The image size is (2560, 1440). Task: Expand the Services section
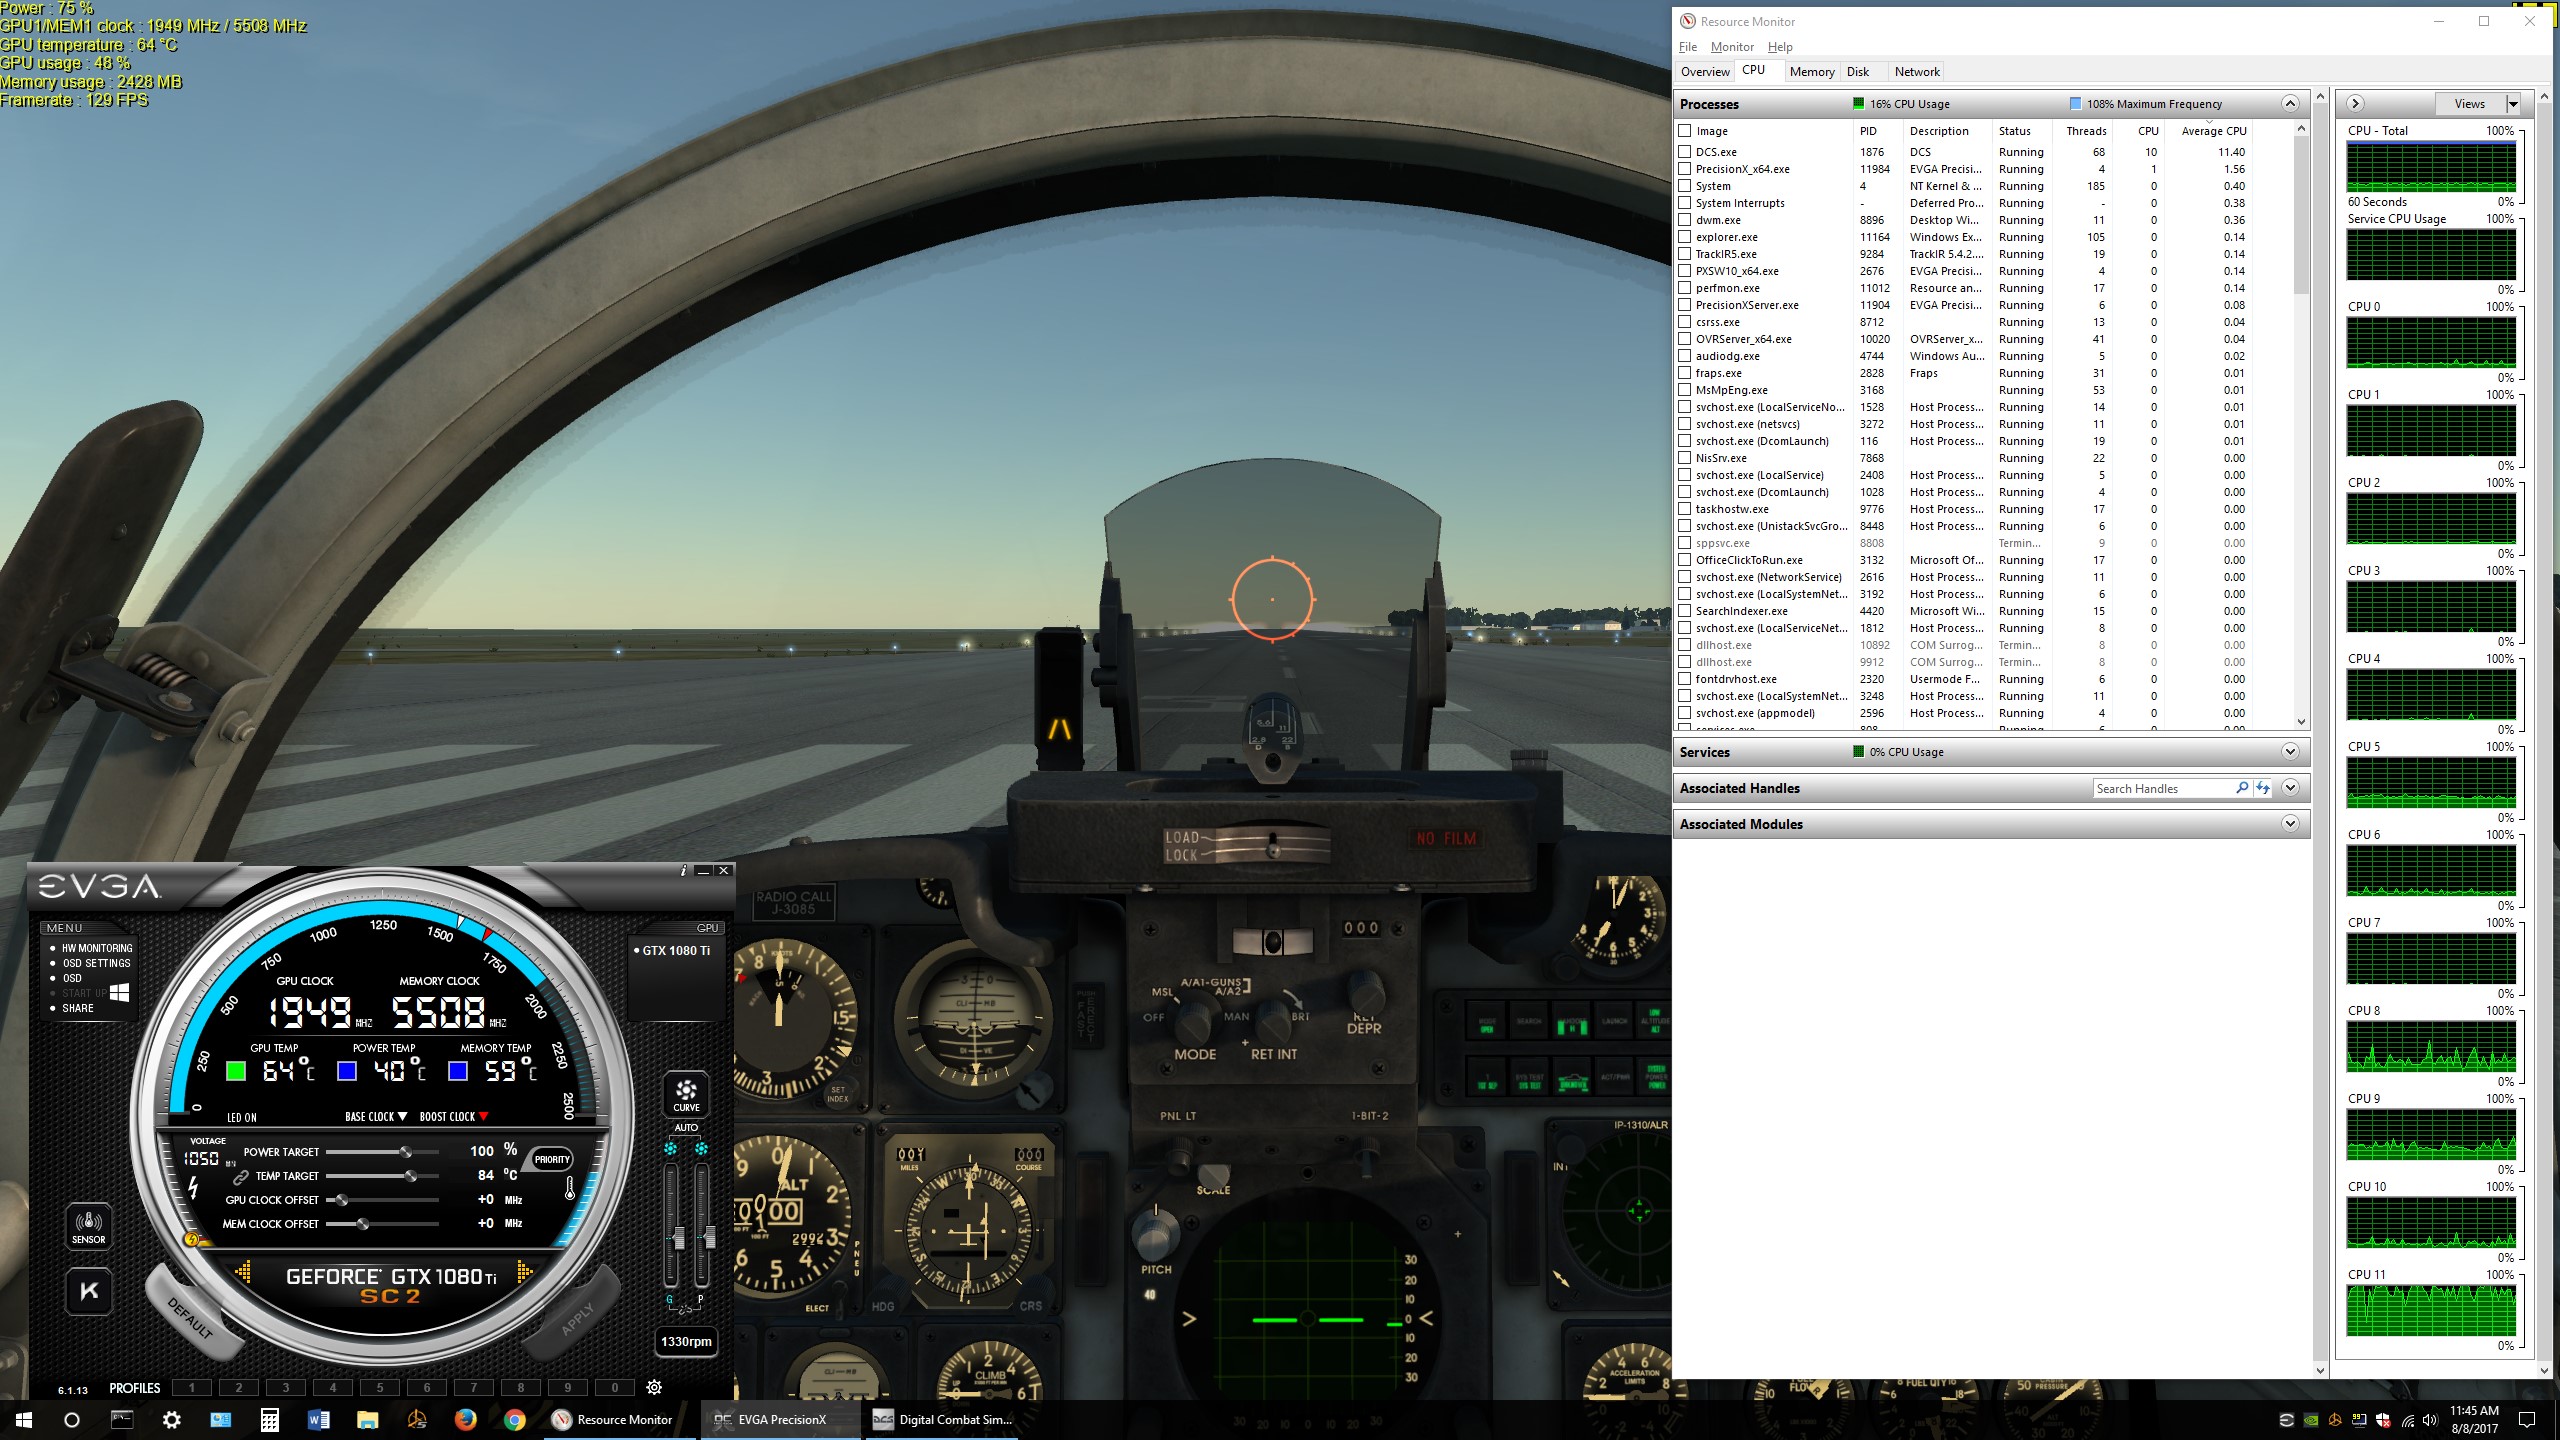point(2290,752)
